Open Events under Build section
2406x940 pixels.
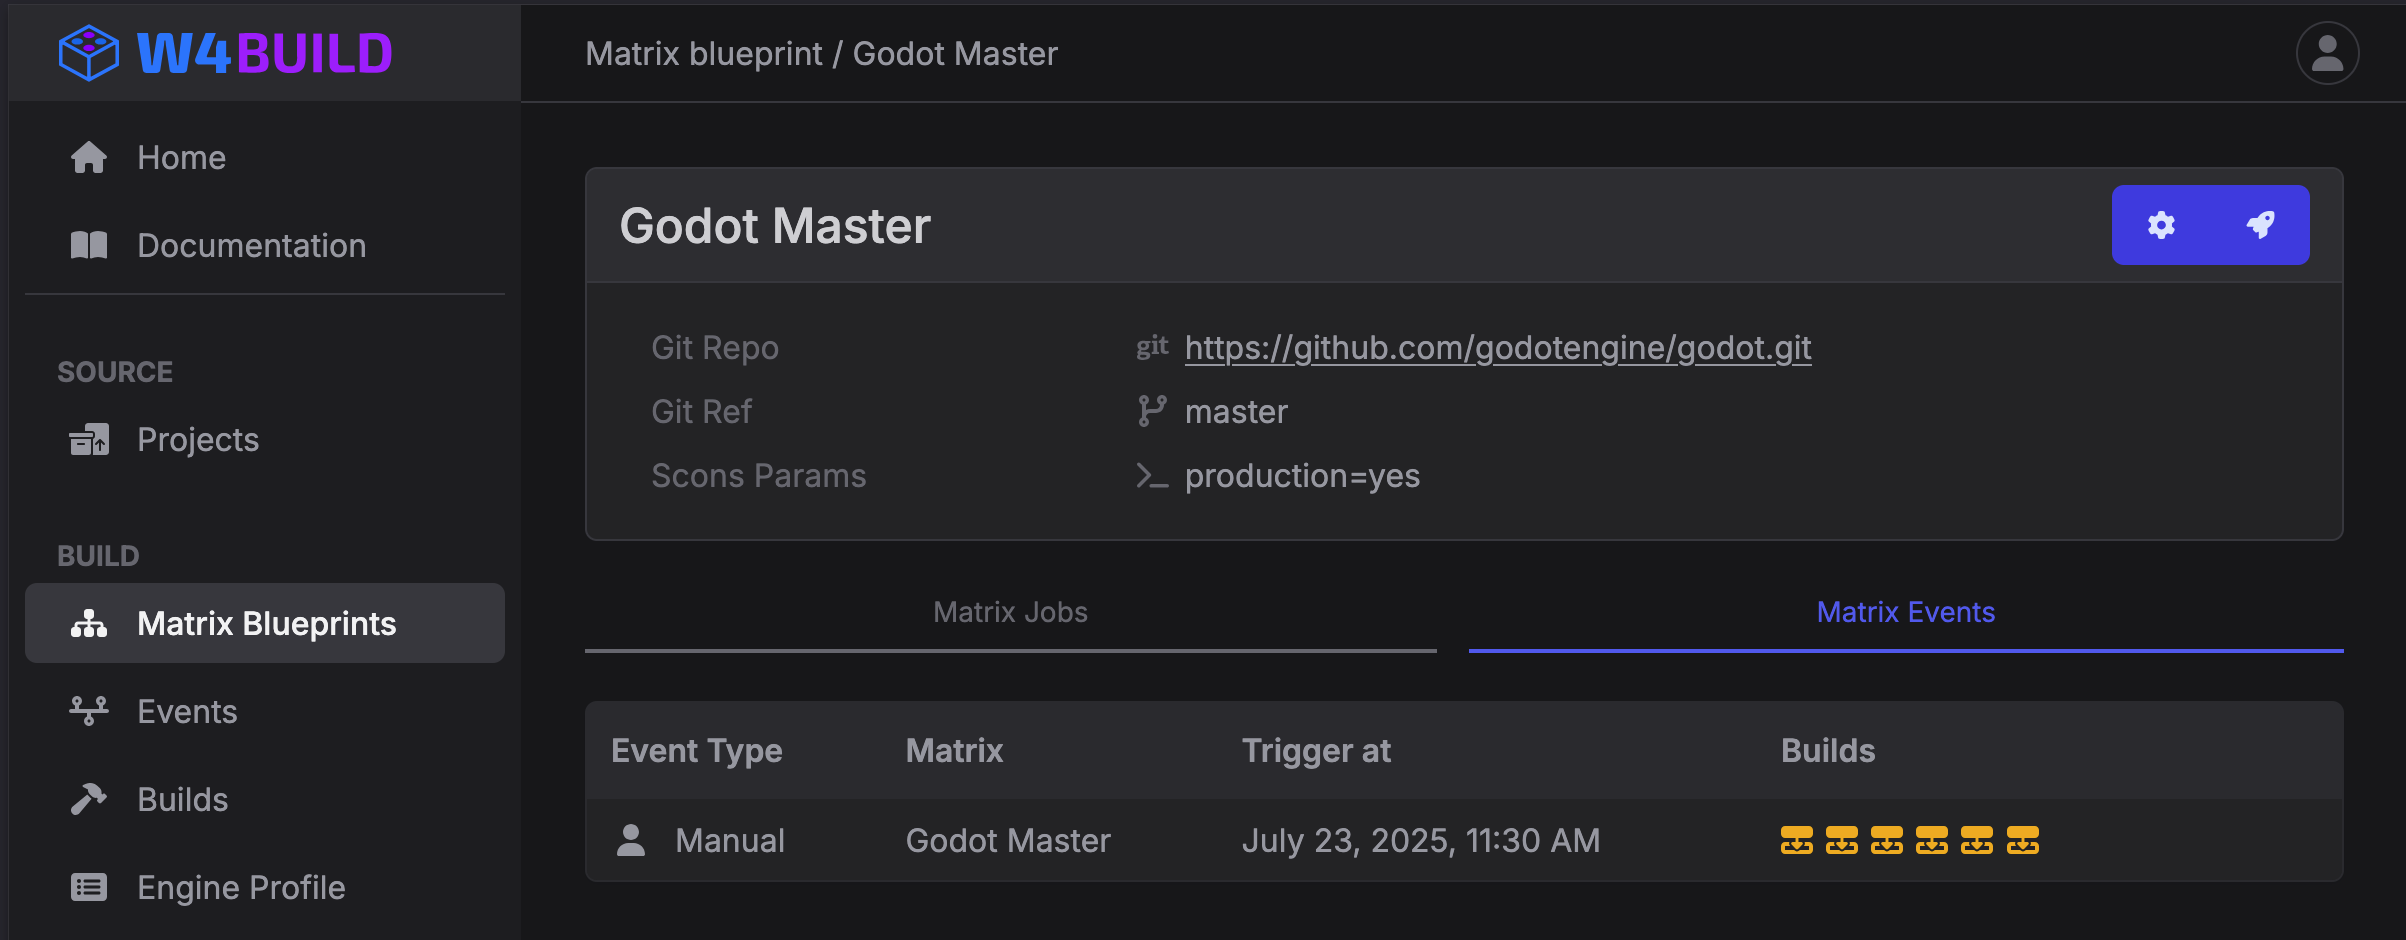tap(265, 711)
